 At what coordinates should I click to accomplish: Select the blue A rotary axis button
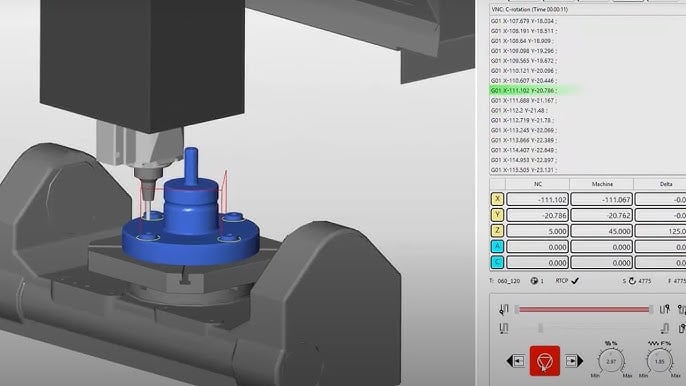tap(497, 246)
